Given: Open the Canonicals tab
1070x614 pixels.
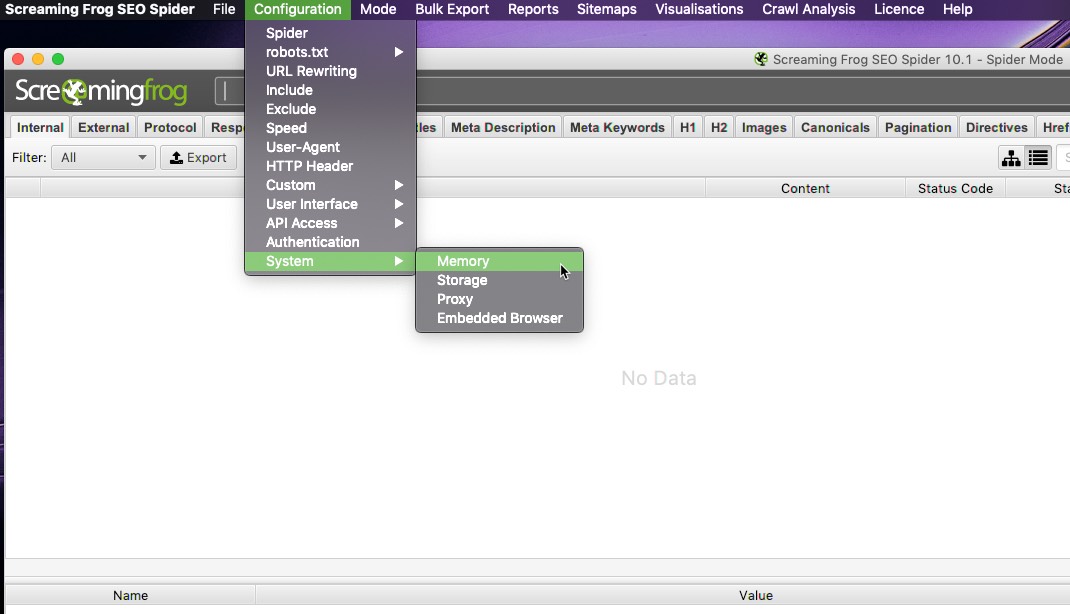Looking at the screenshot, I should click(835, 127).
